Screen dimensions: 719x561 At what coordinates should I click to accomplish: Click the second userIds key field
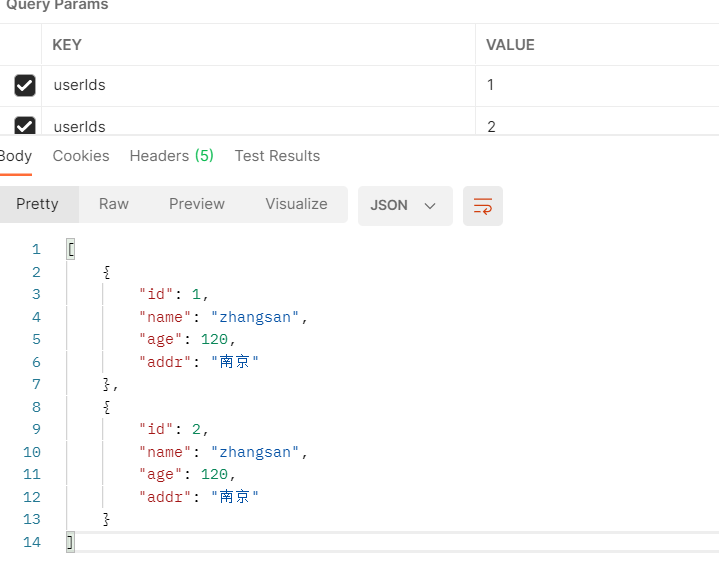pos(80,126)
